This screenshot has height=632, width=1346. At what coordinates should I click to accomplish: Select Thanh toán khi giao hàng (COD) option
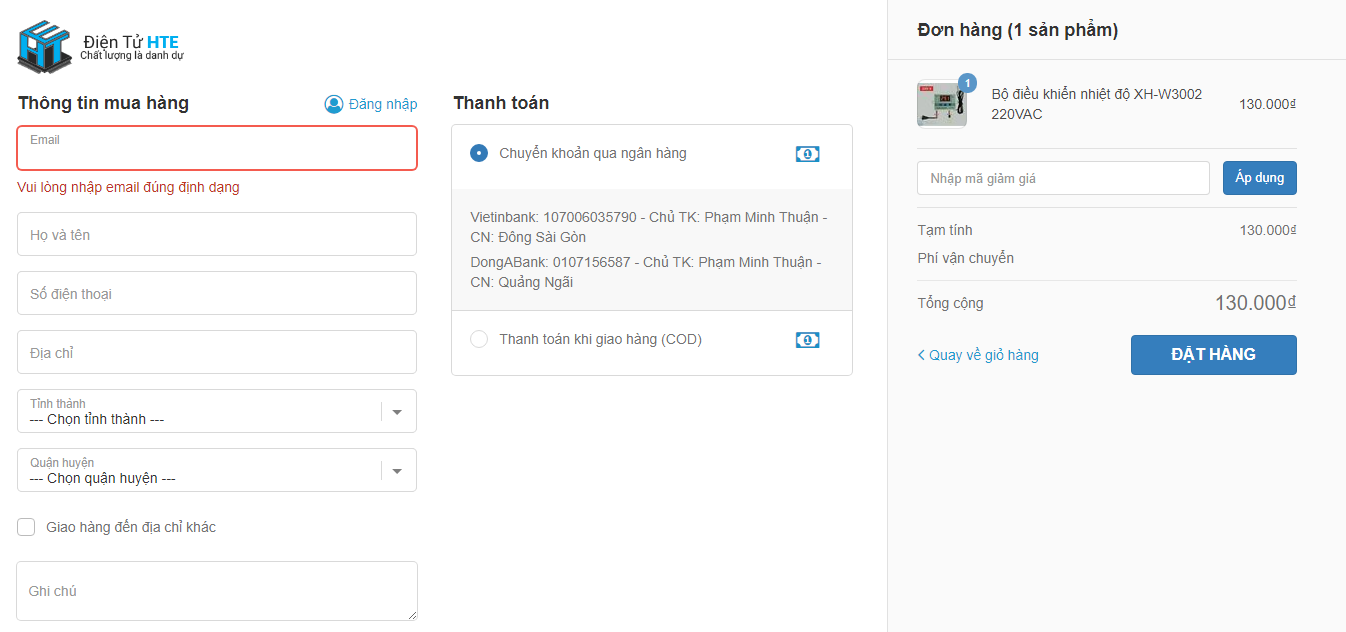tap(479, 339)
